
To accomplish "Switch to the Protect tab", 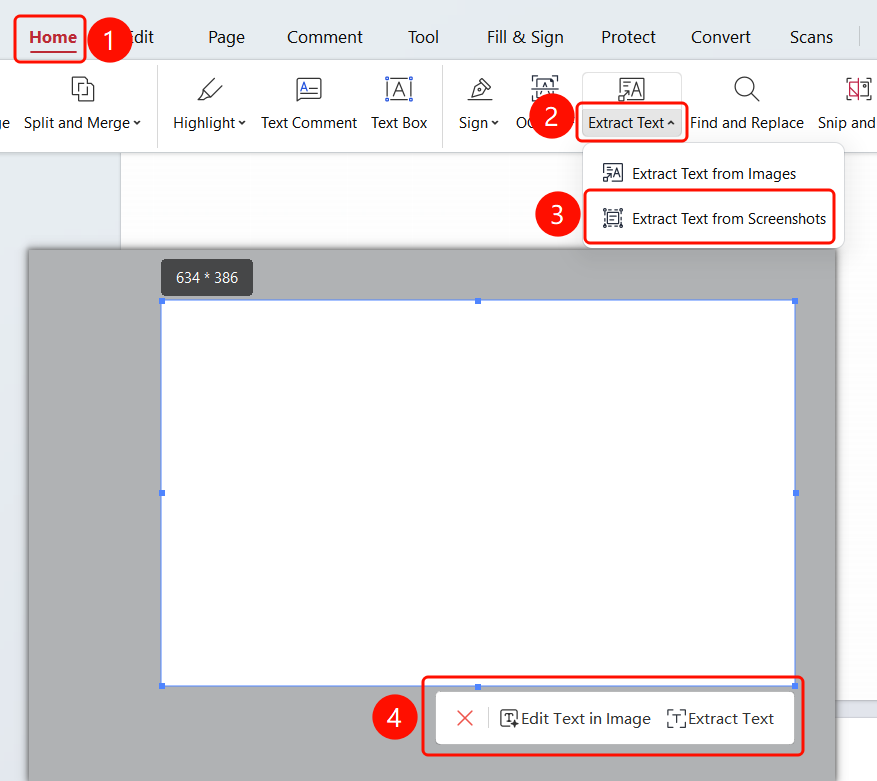I will (x=628, y=37).
